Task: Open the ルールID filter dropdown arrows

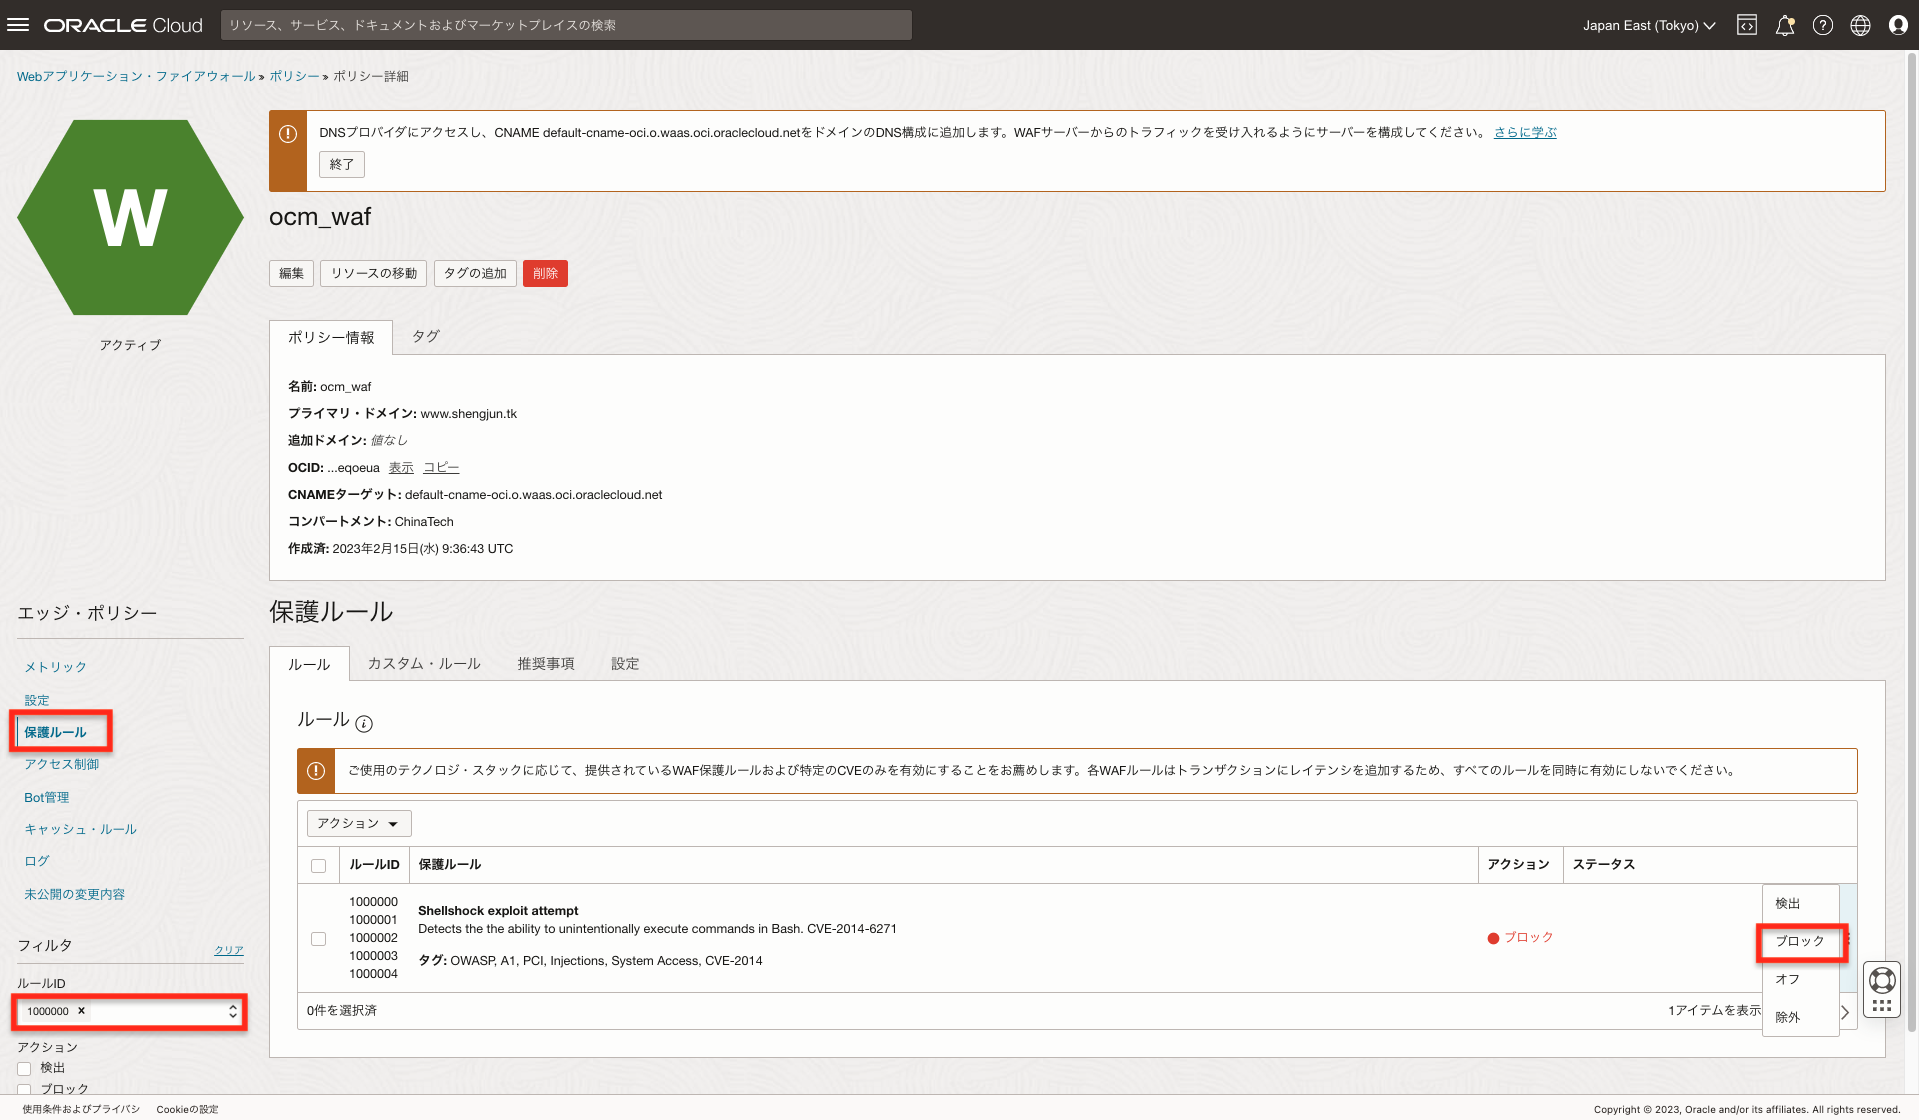Action: pos(233,1012)
